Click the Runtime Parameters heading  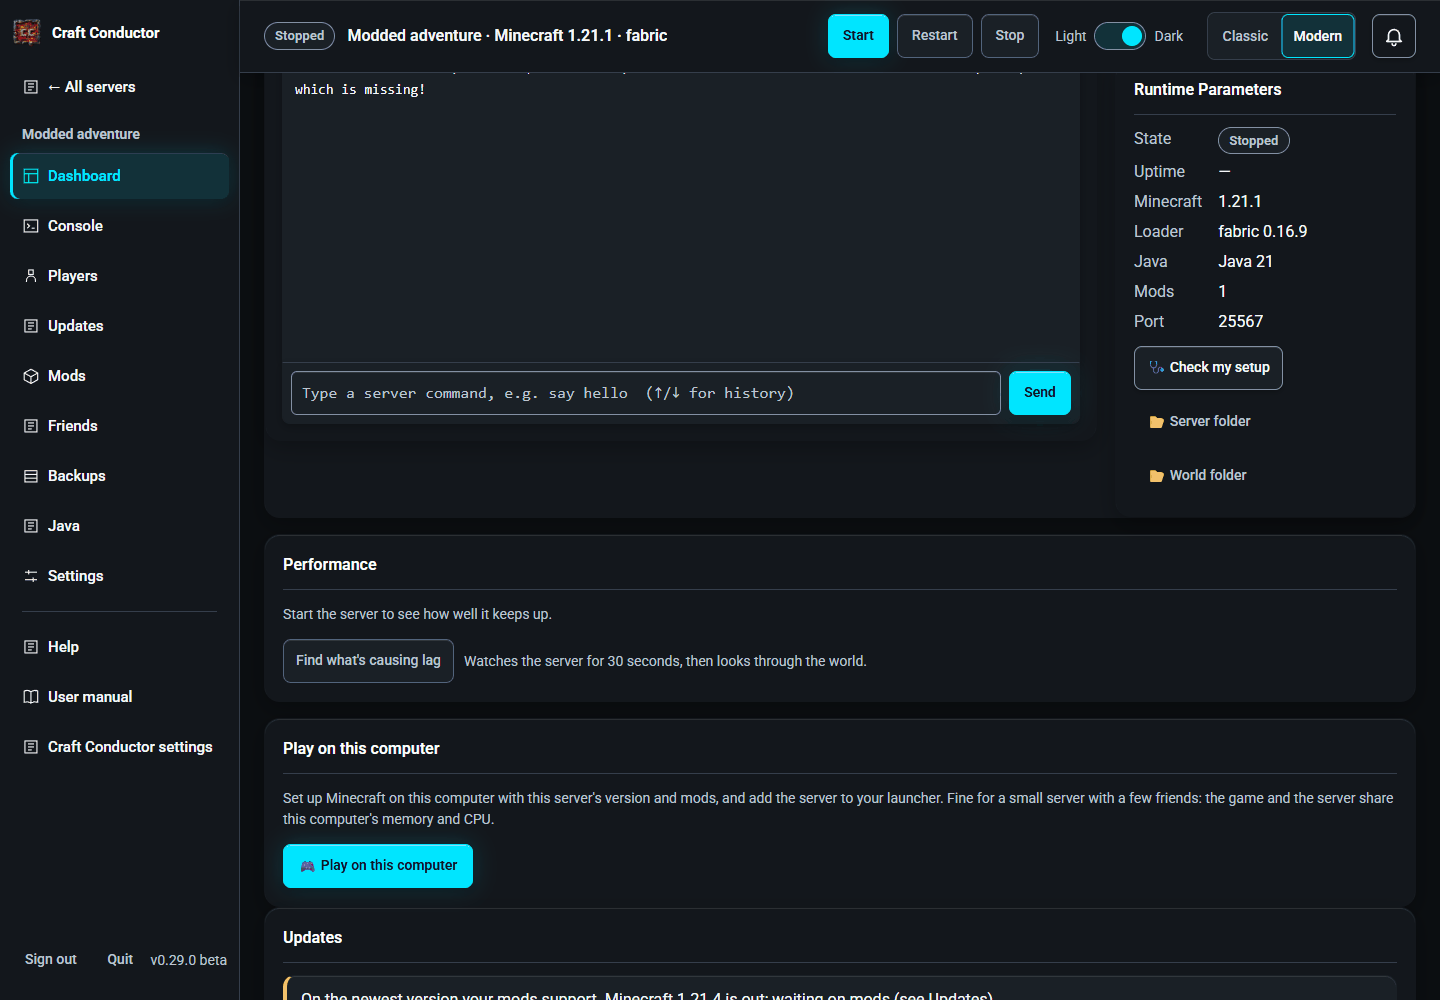[1207, 90]
